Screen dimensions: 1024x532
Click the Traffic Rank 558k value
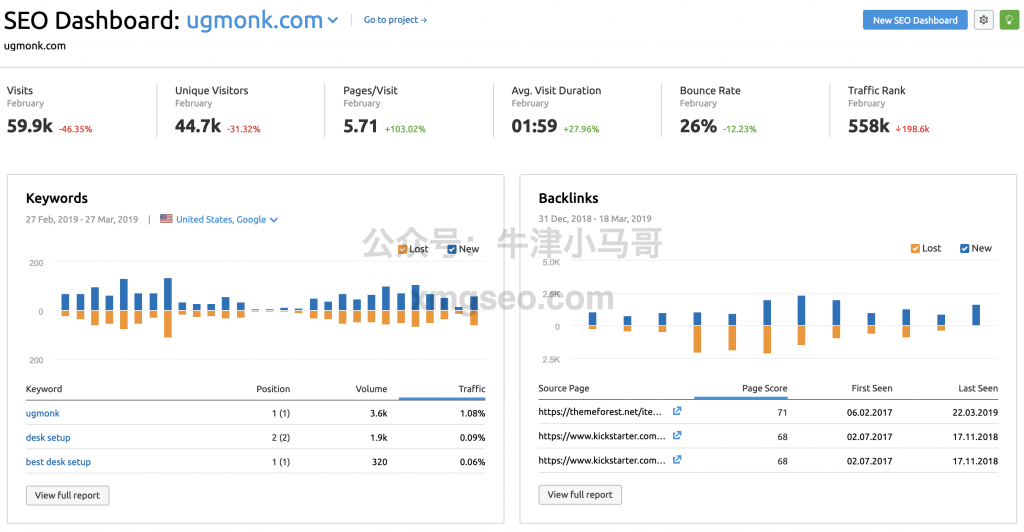(869, 126)
